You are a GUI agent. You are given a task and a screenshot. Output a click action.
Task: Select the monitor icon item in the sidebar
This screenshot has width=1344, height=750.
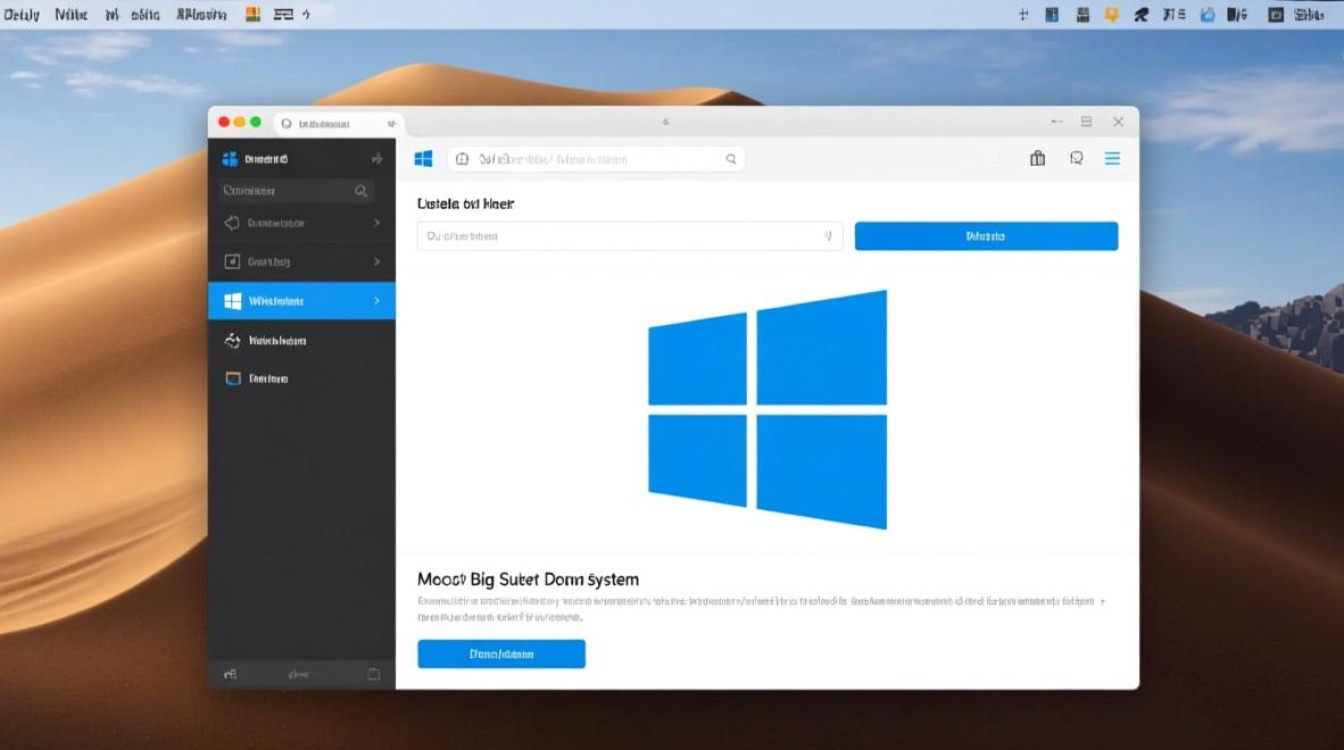(232, 378)
